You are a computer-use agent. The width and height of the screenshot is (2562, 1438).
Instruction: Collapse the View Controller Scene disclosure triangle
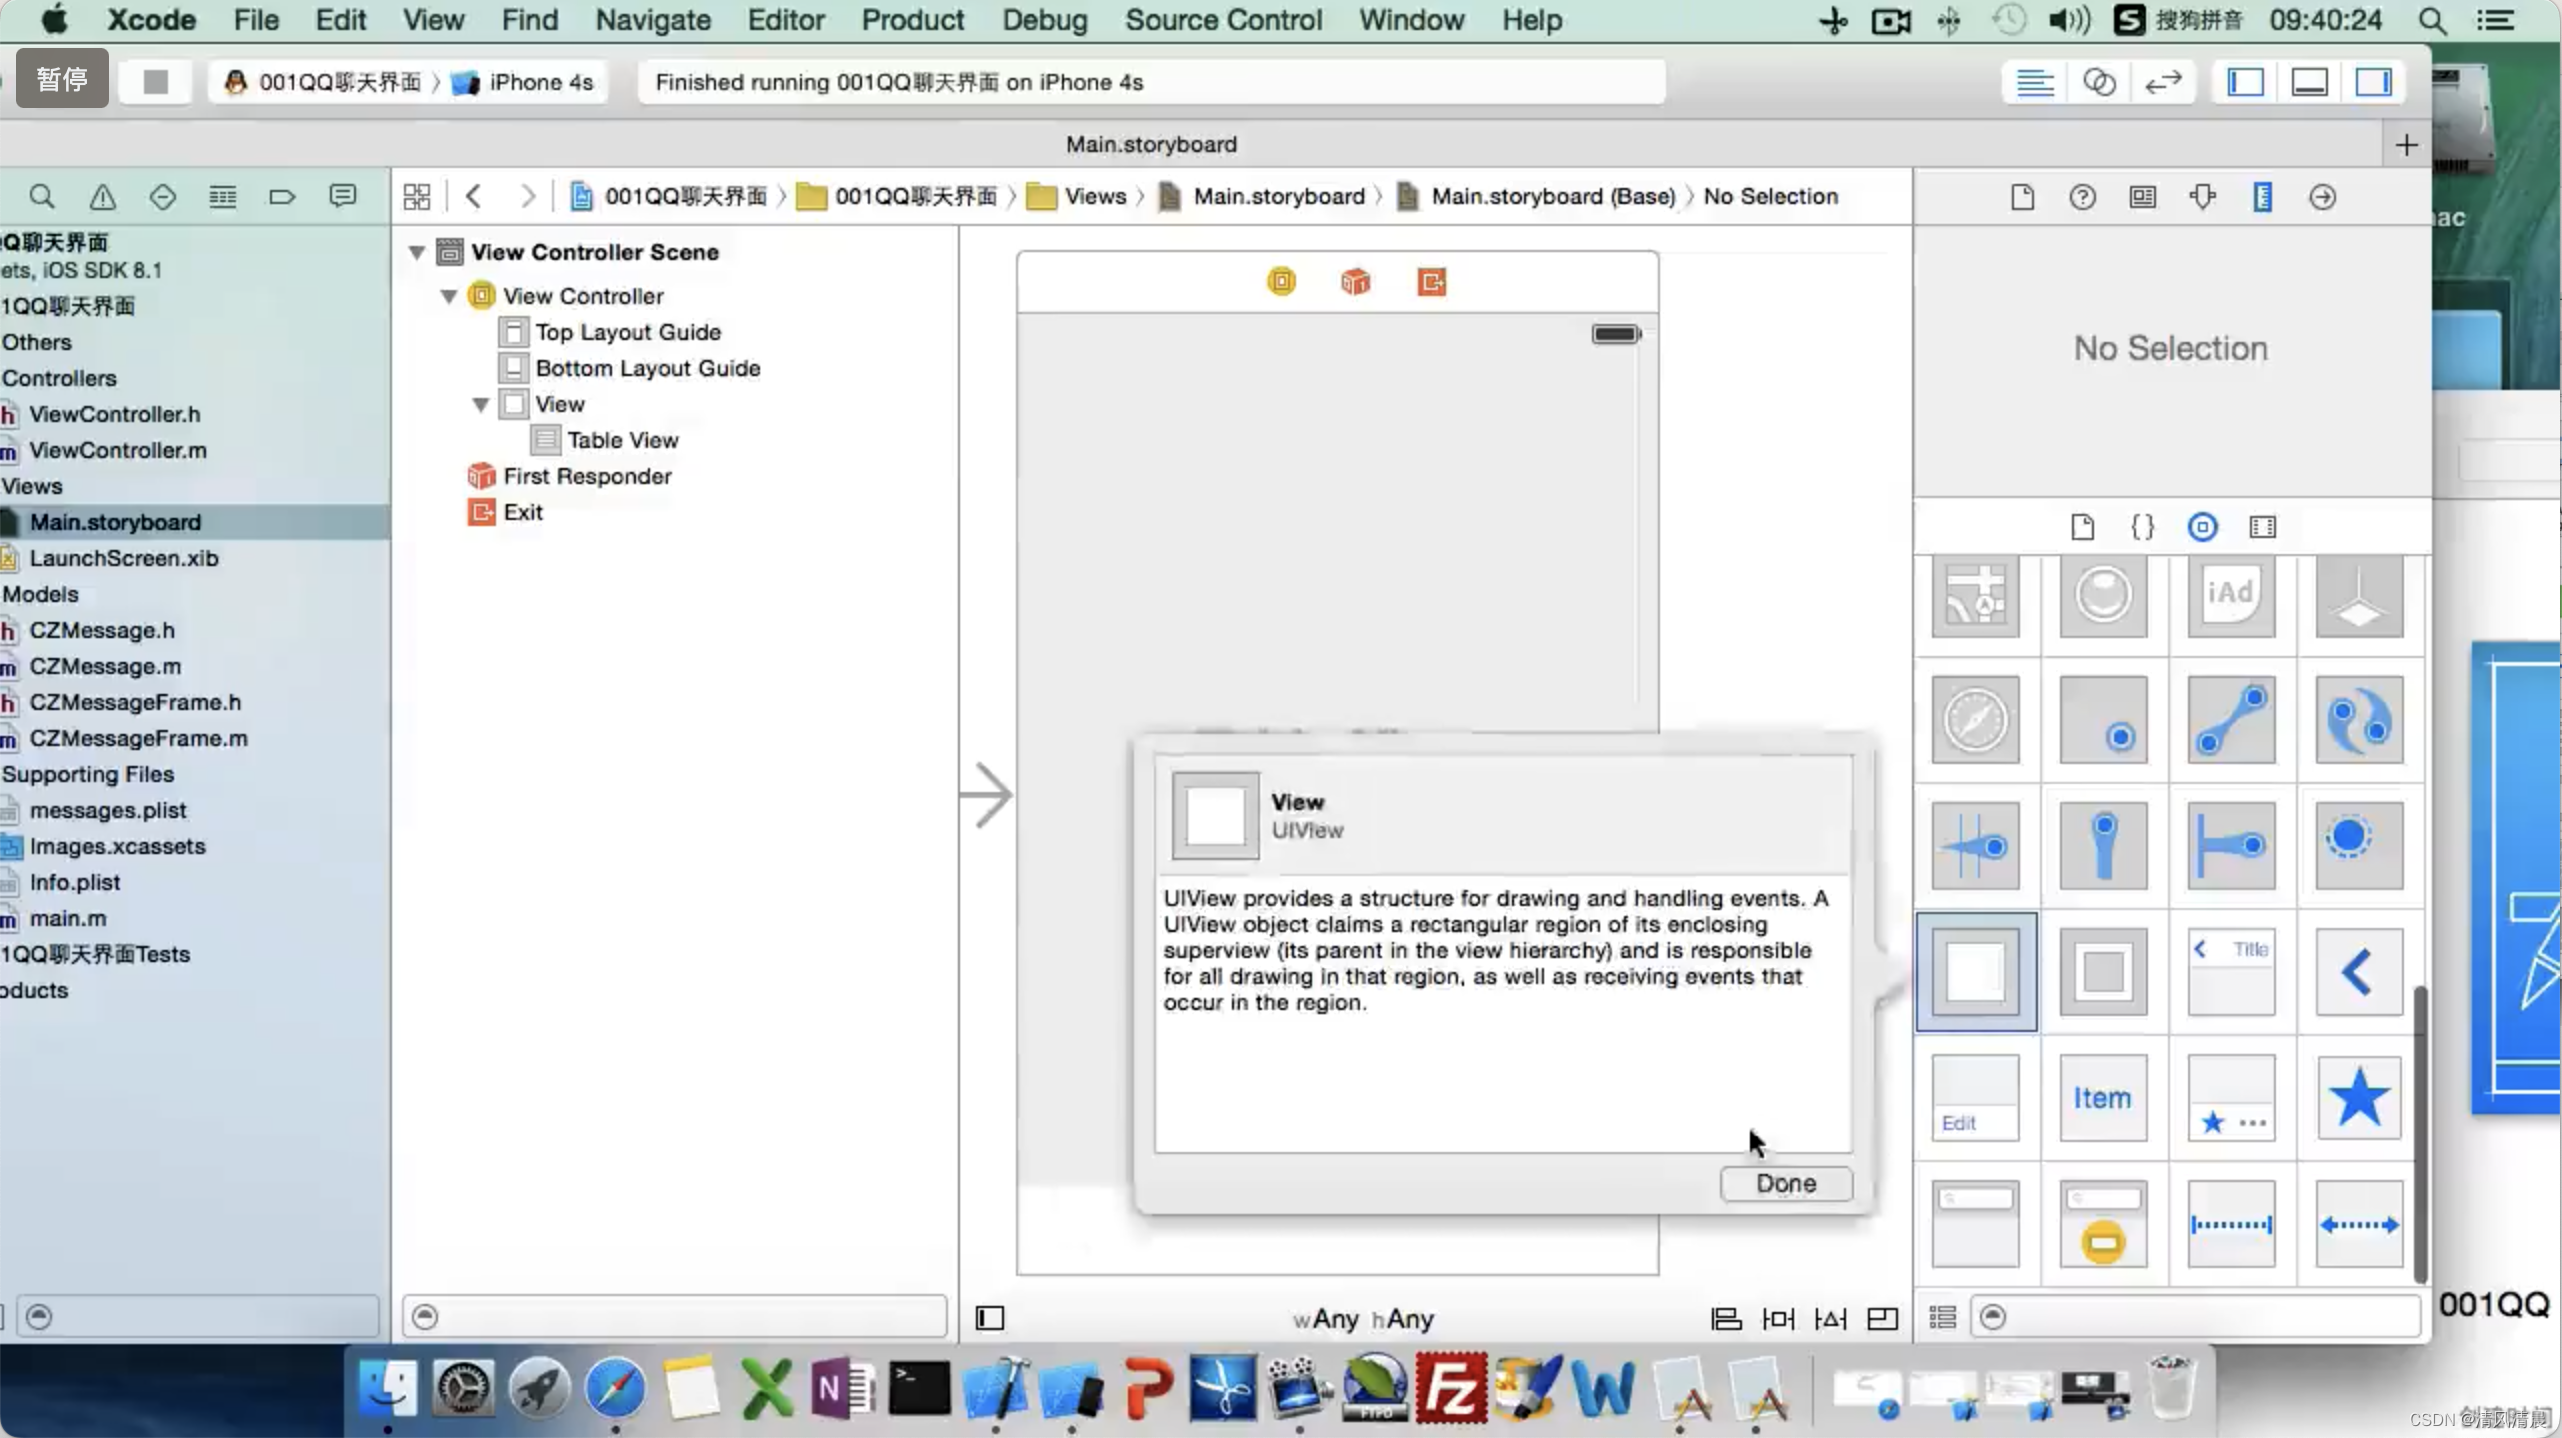417,252
